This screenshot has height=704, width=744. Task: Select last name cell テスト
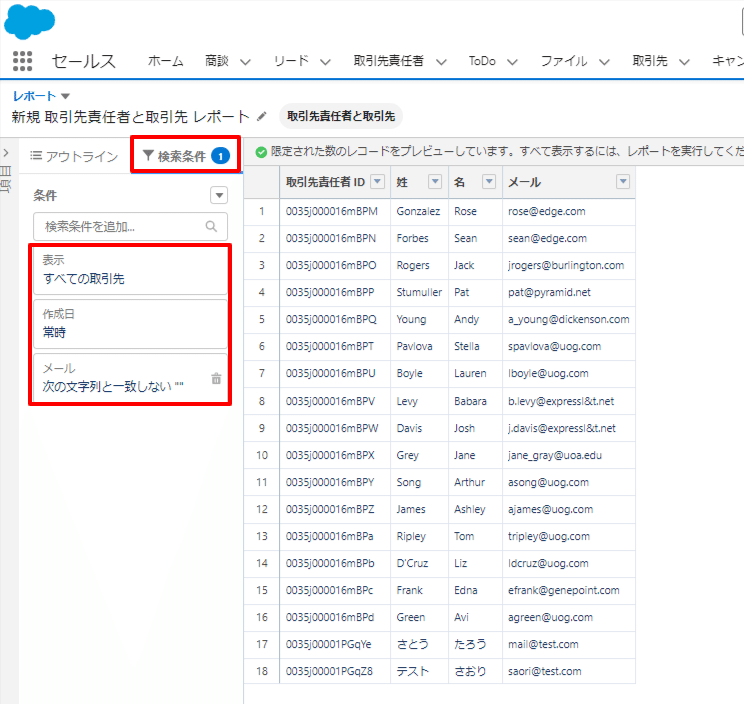click(419, 671)
